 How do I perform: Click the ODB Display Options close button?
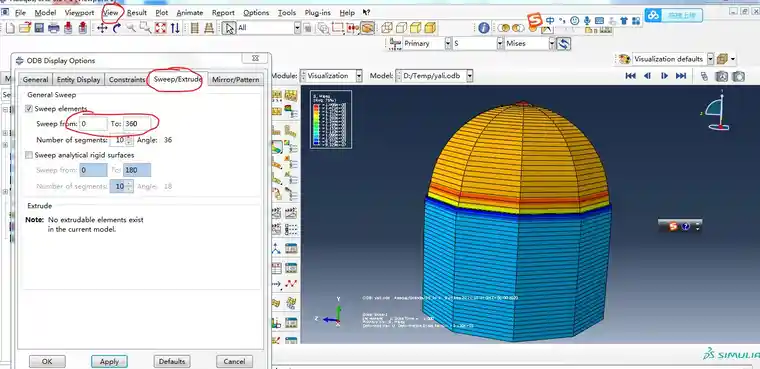point(255,58)
